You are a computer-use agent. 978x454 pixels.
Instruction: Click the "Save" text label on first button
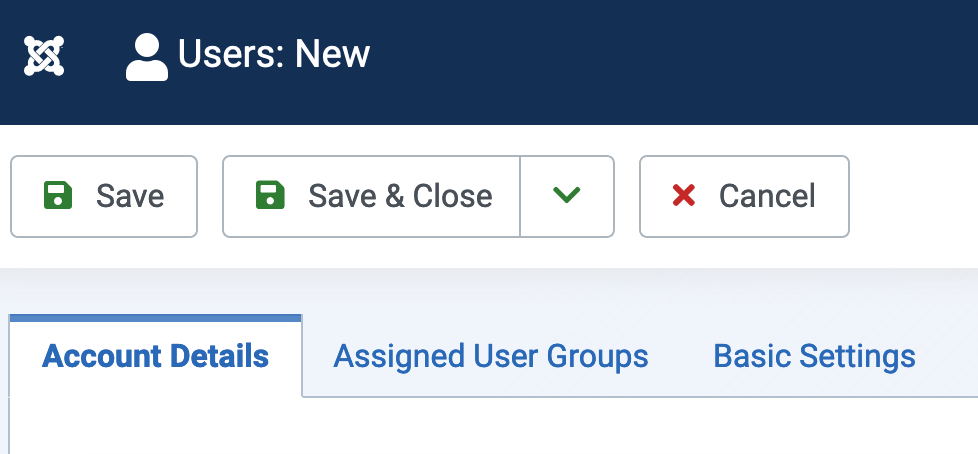130,196
